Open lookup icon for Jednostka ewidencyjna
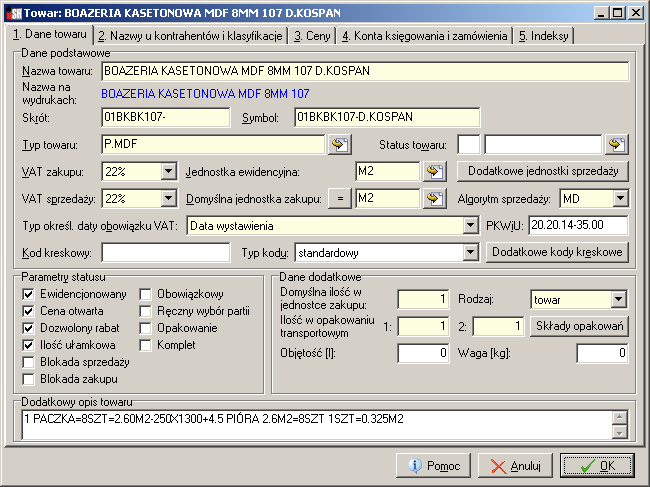Viewport: 650px width, 487px height. pos(435,172)
